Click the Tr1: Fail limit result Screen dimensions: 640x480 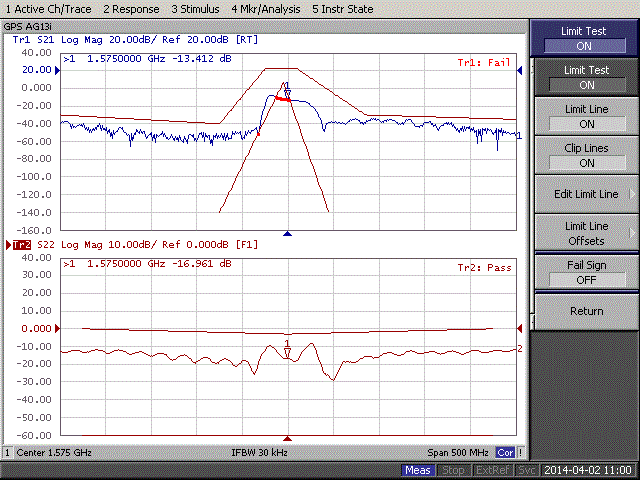(x=484, y=63)
